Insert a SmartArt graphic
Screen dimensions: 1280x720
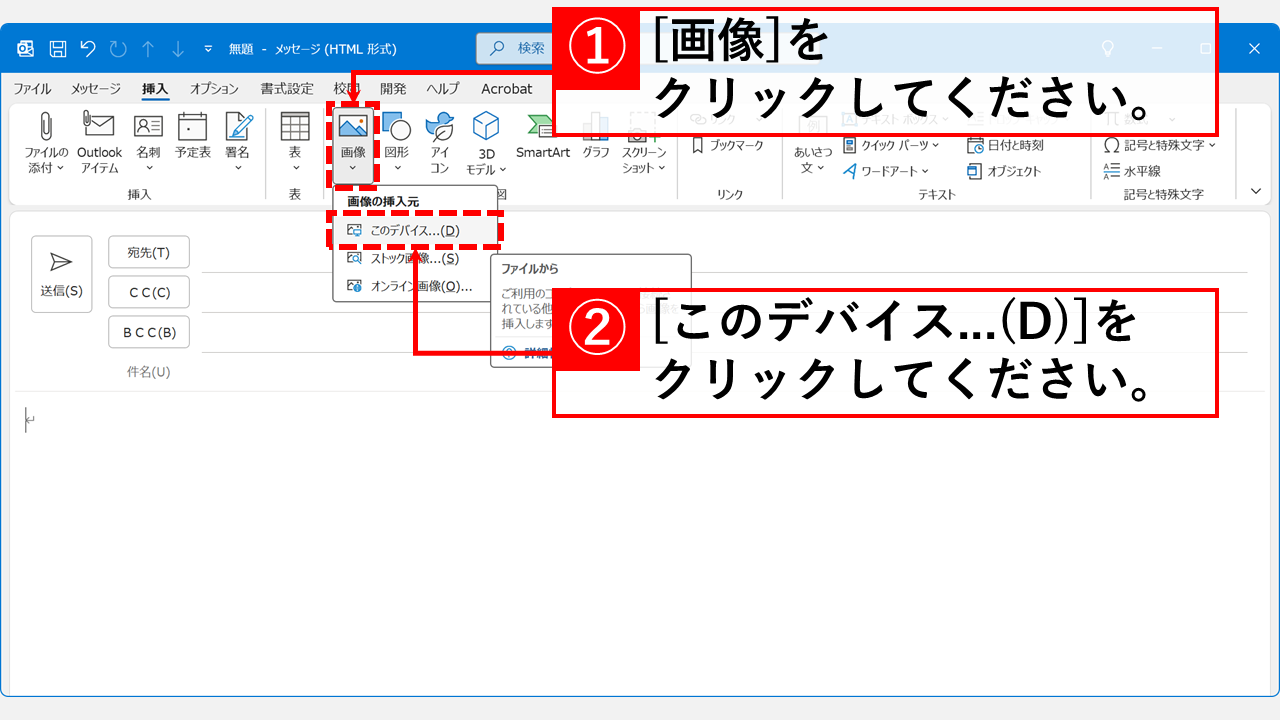point(542,127)
